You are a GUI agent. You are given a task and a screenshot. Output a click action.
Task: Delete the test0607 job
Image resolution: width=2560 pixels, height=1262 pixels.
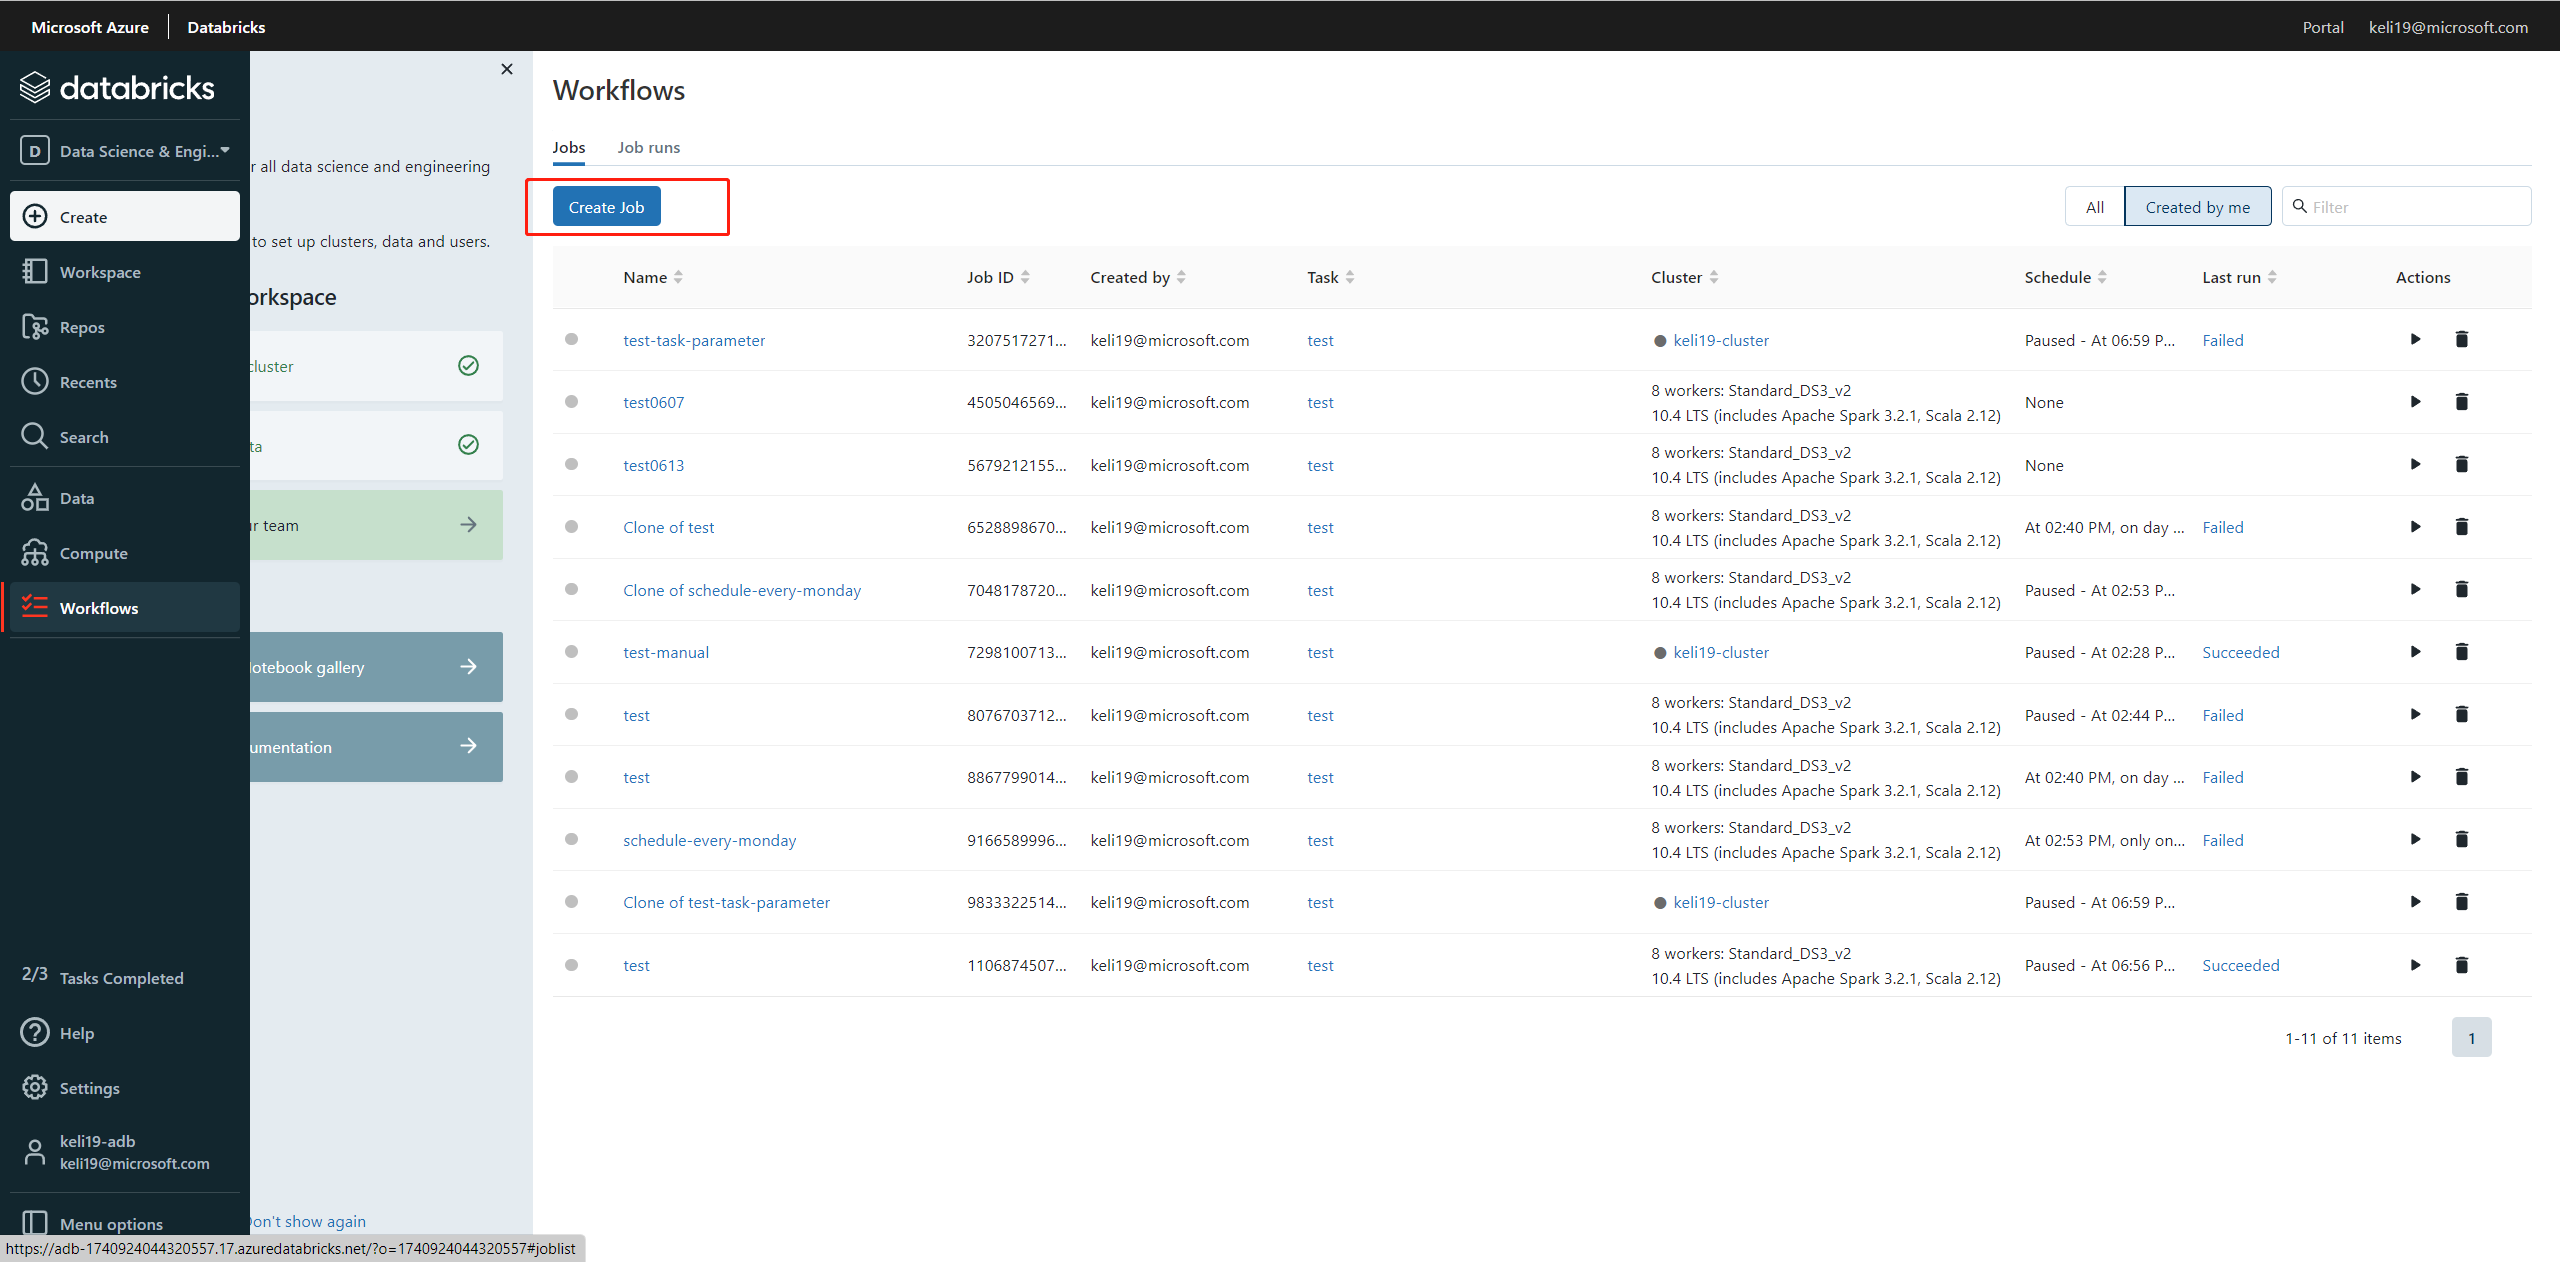coord(2462,401)
